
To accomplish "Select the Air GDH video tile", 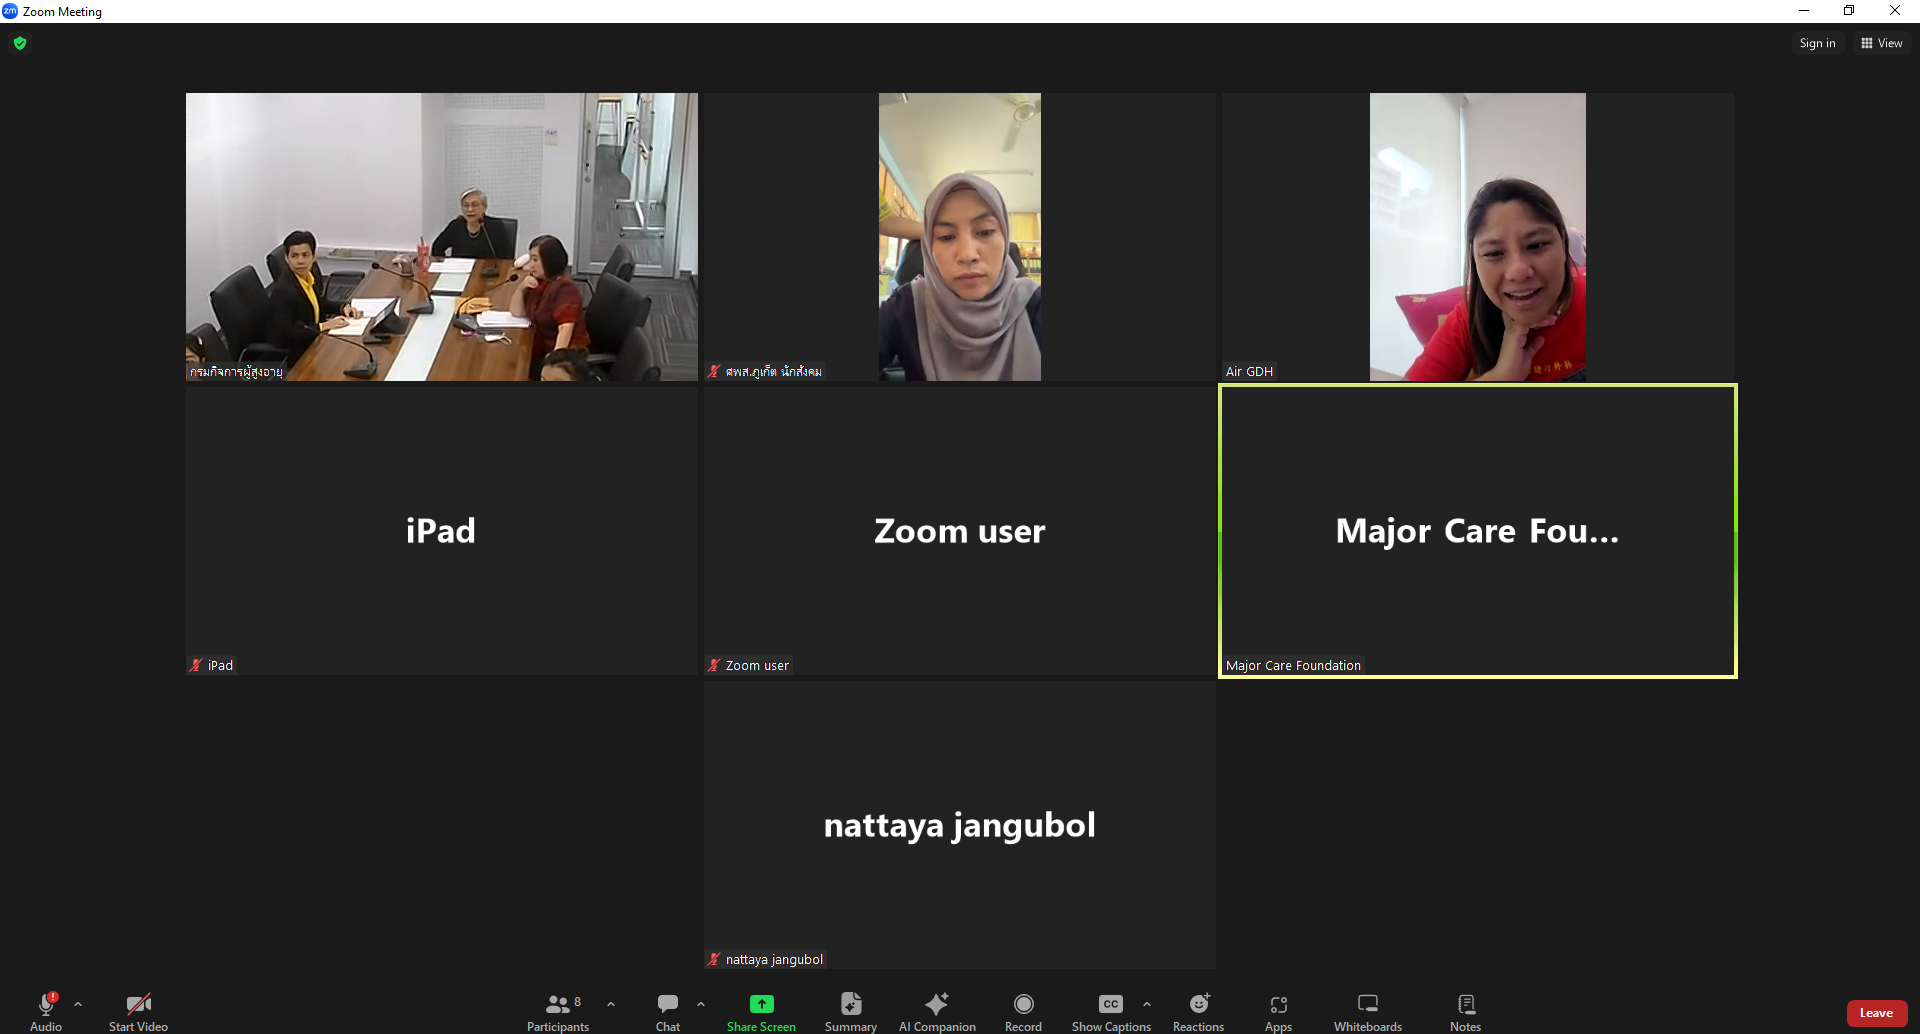I will 1478,237.
